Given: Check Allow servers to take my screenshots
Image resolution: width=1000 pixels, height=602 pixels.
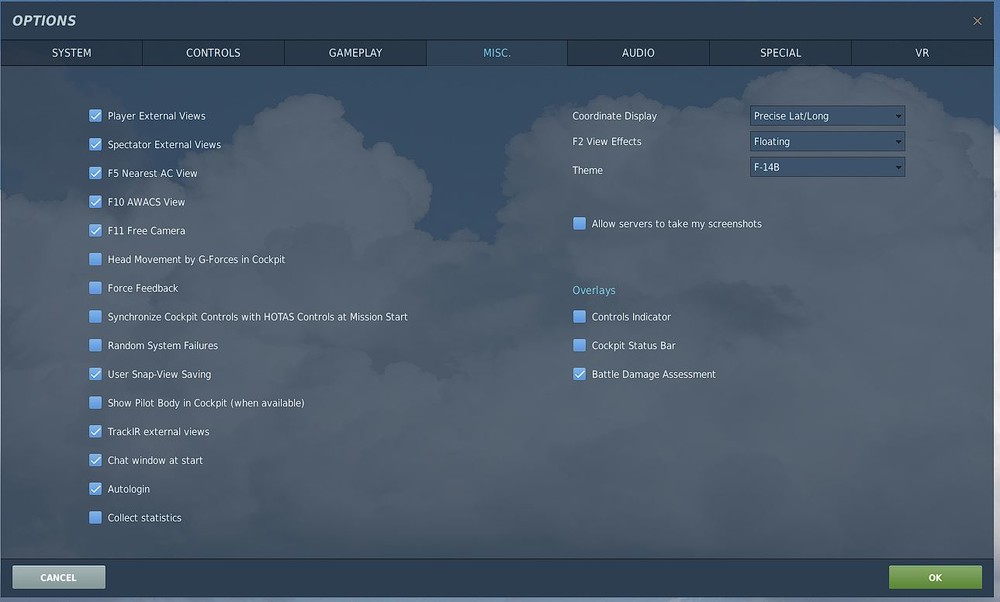Looking at the screenshot, I should [579, 223].
